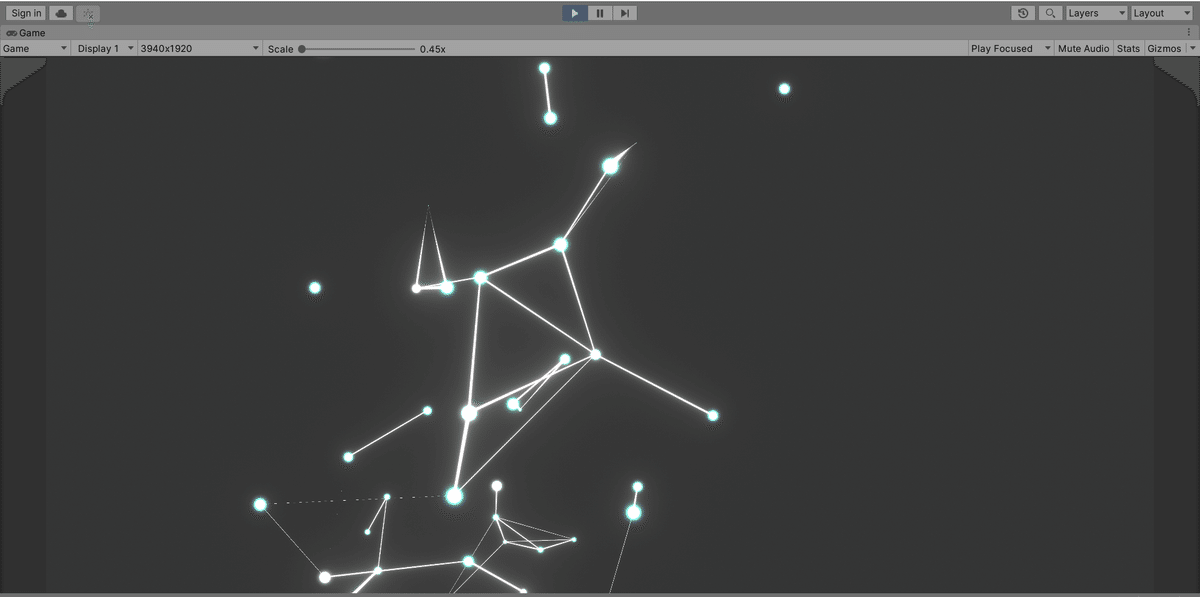Image resolution: width=1200 pixels, height=597 pixels.
Task: Pause the running game
Action: click(x=600, y=13)
